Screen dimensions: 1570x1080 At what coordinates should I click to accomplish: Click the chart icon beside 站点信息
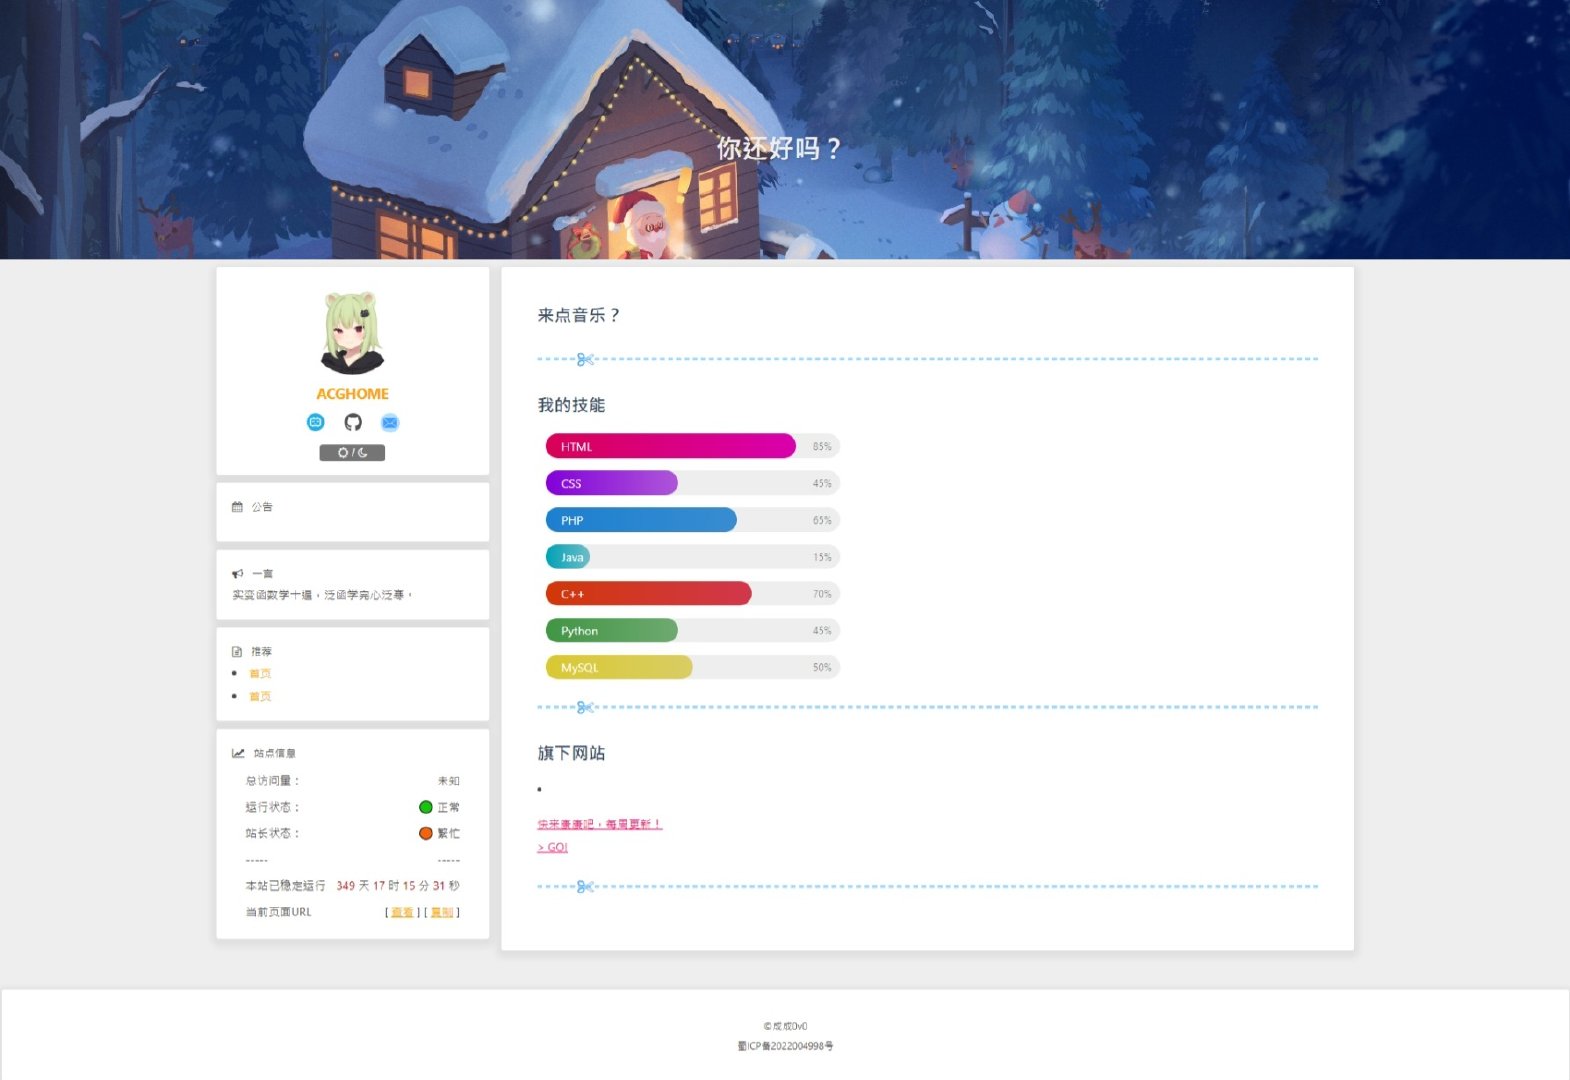(238, 753)
